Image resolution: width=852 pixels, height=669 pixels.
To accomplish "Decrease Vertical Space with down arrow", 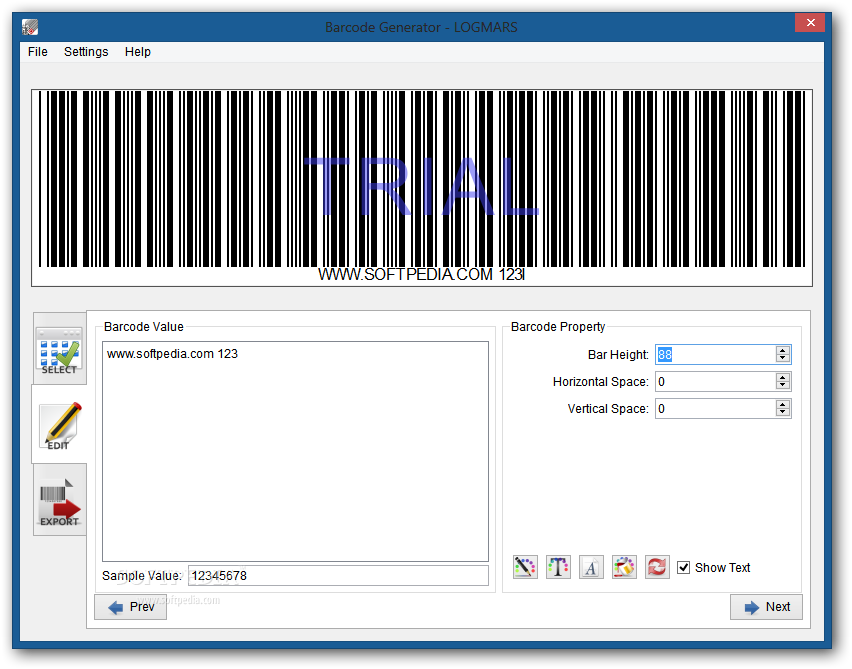I will coord(782,412).
